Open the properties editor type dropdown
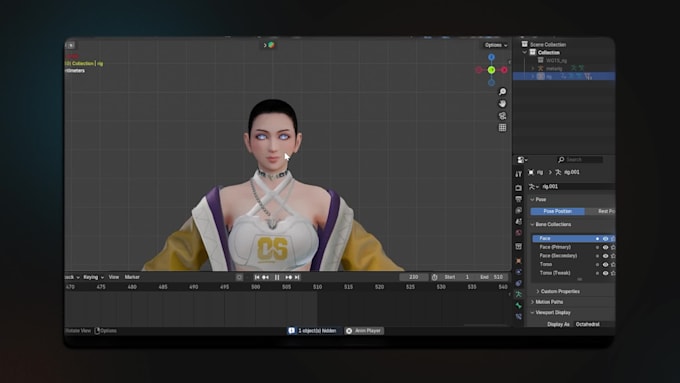This screenshot has width=680, height=383. (522, 160)
